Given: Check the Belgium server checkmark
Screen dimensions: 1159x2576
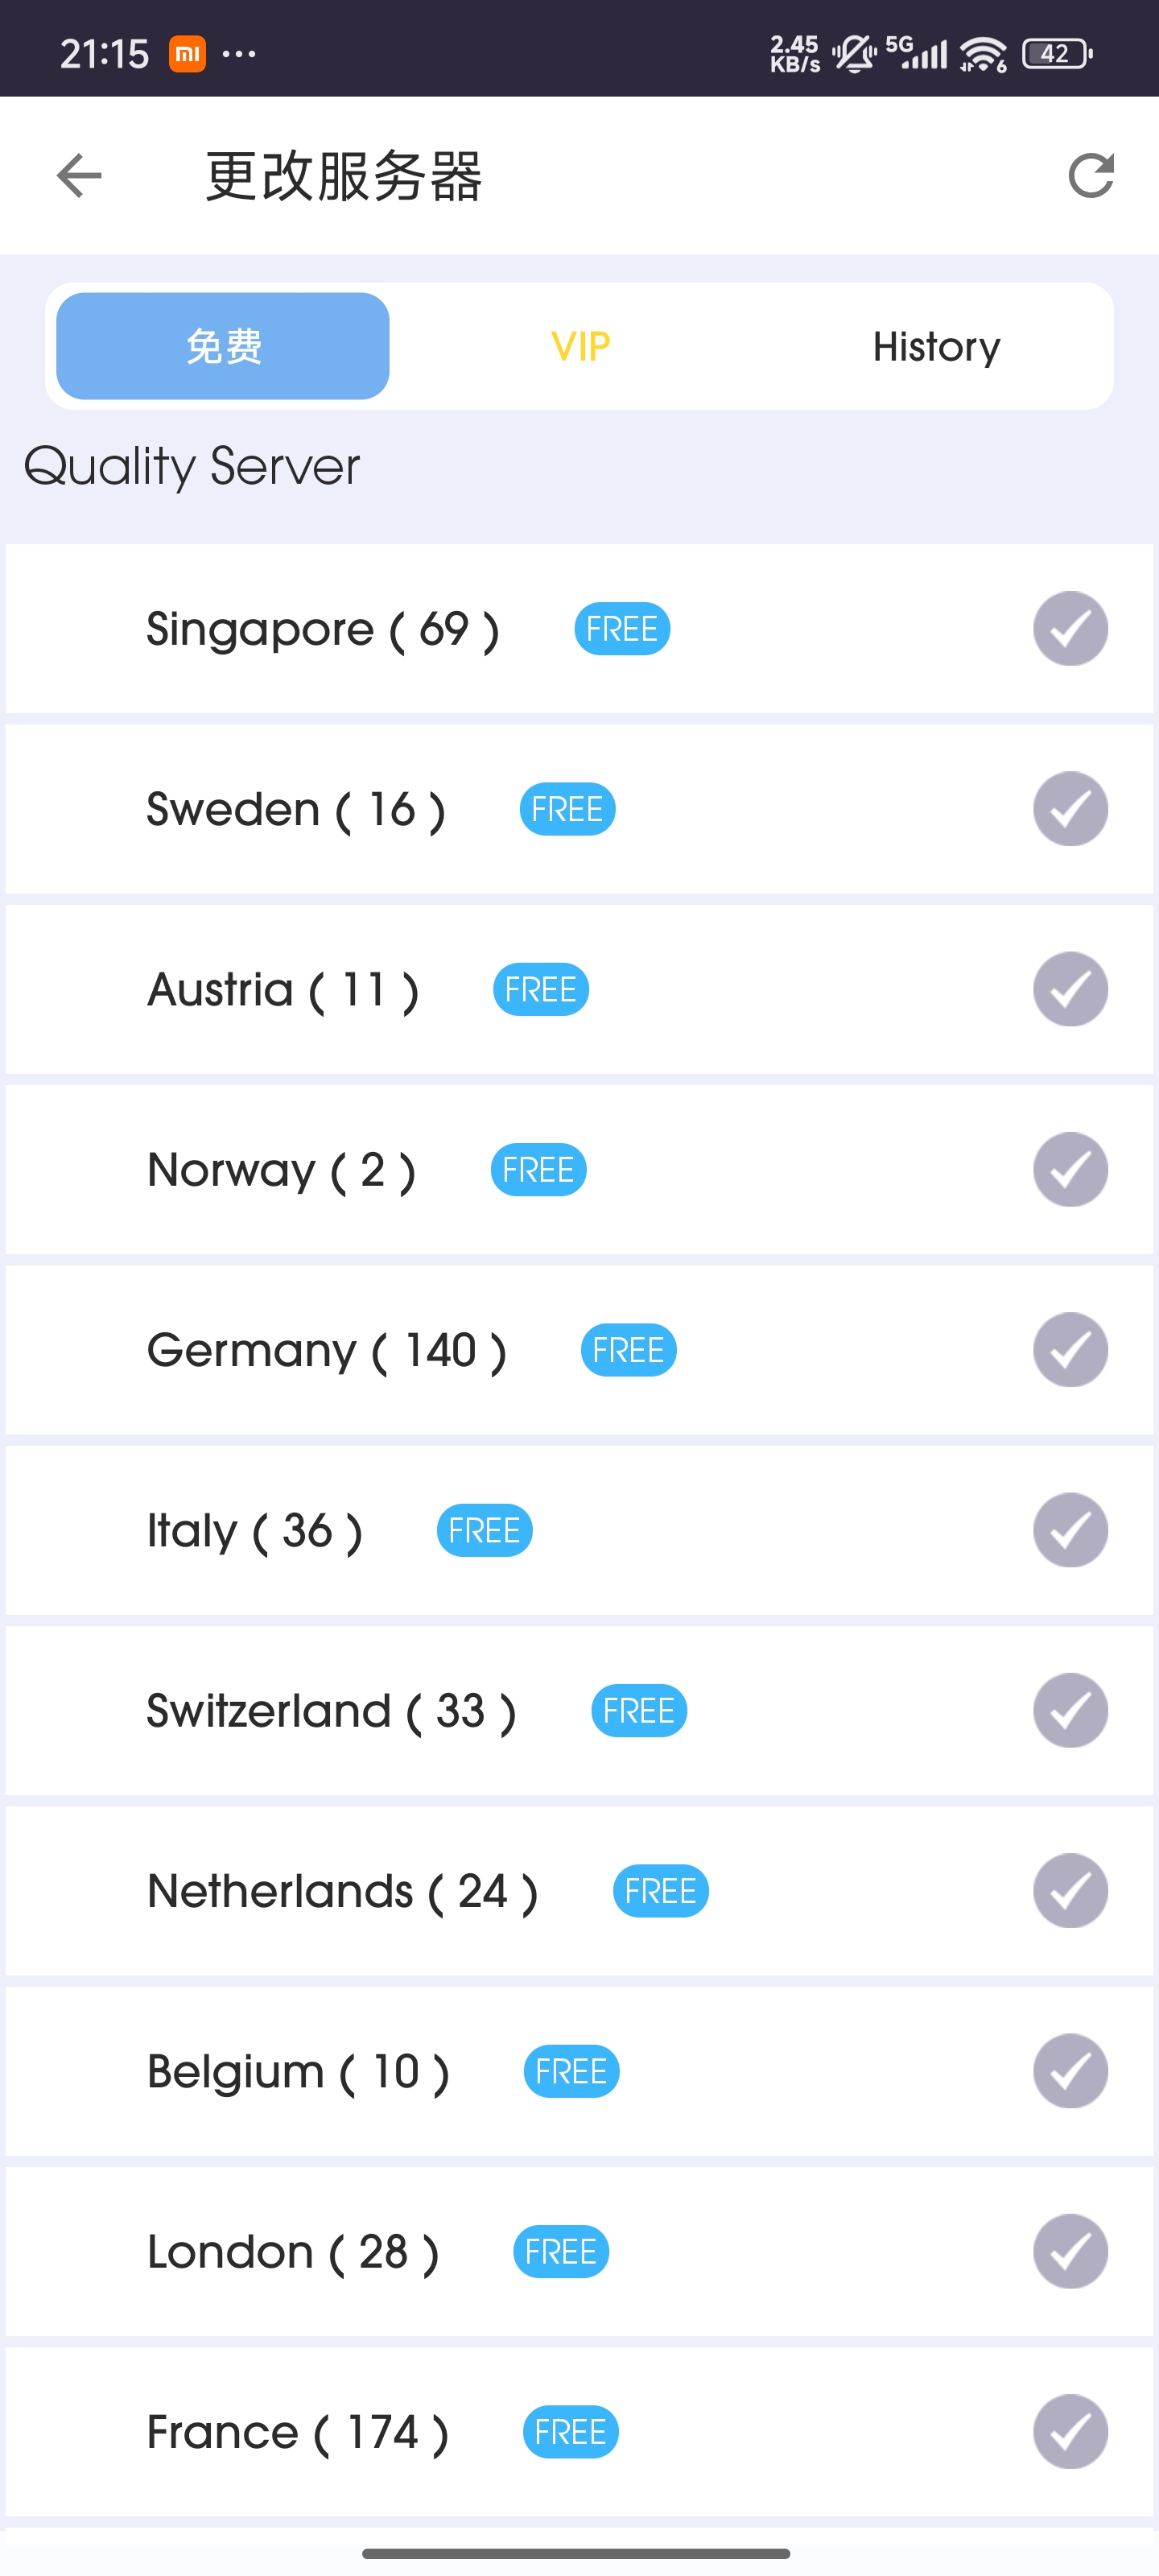Looking at the screenshot, I should tap(1070, 2071).
